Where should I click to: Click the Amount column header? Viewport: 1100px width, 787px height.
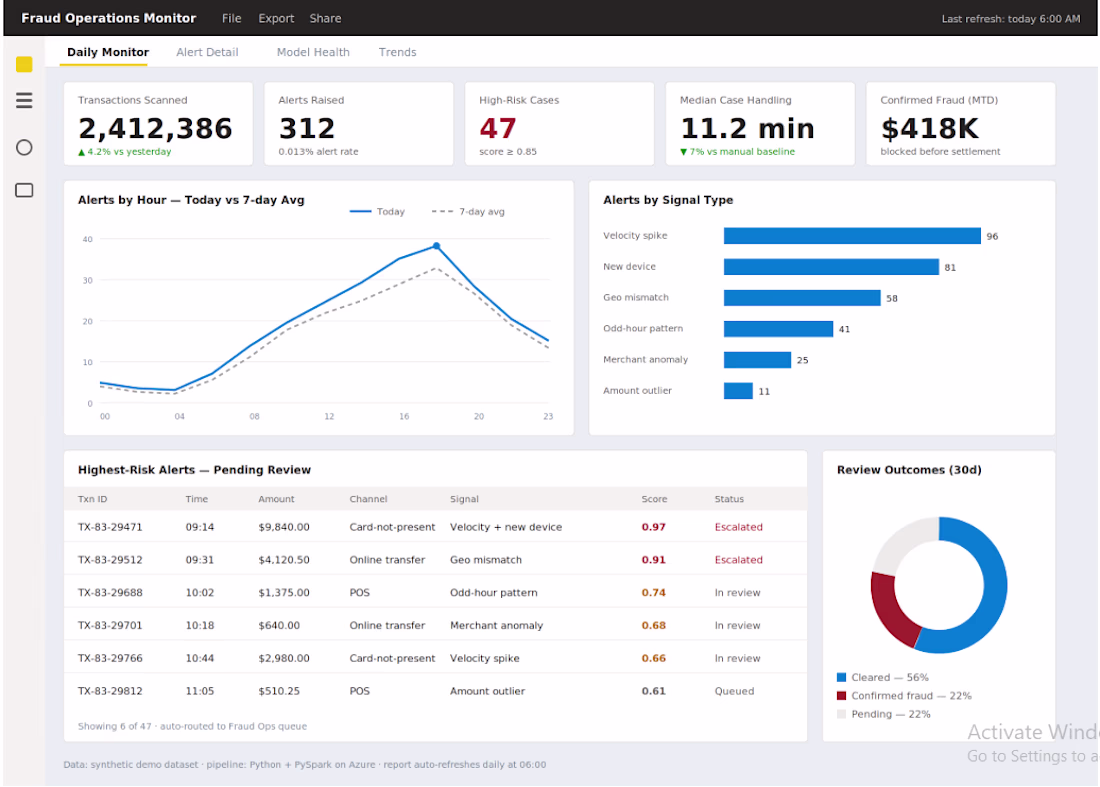276,499
